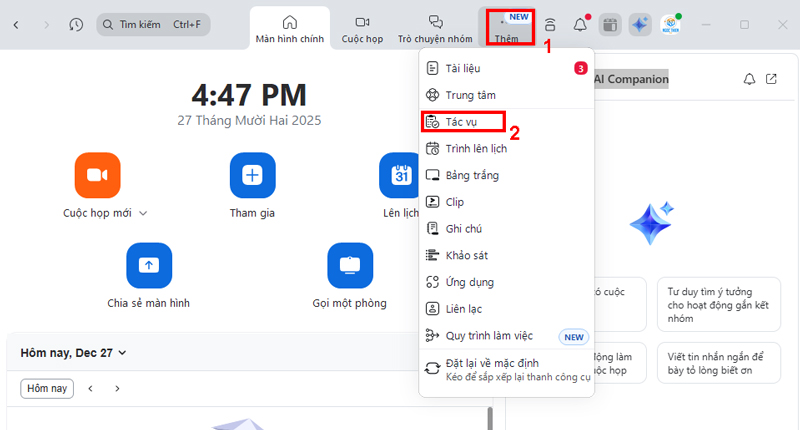This screenshot has width=800, height=430.
Task: Click the orange Cuộc họp mới camera icon
Action: [97, 176]
